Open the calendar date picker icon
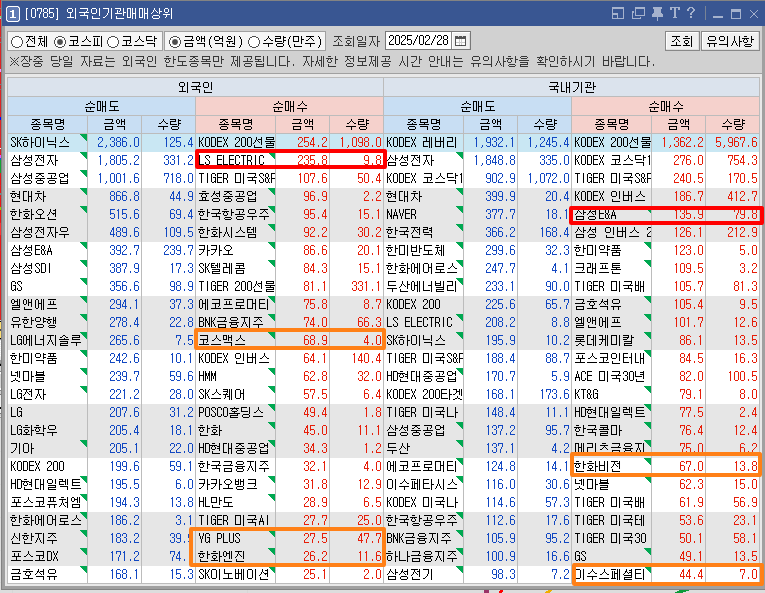Viewport: 765px width, 593px height. click(x=460, y=41)
